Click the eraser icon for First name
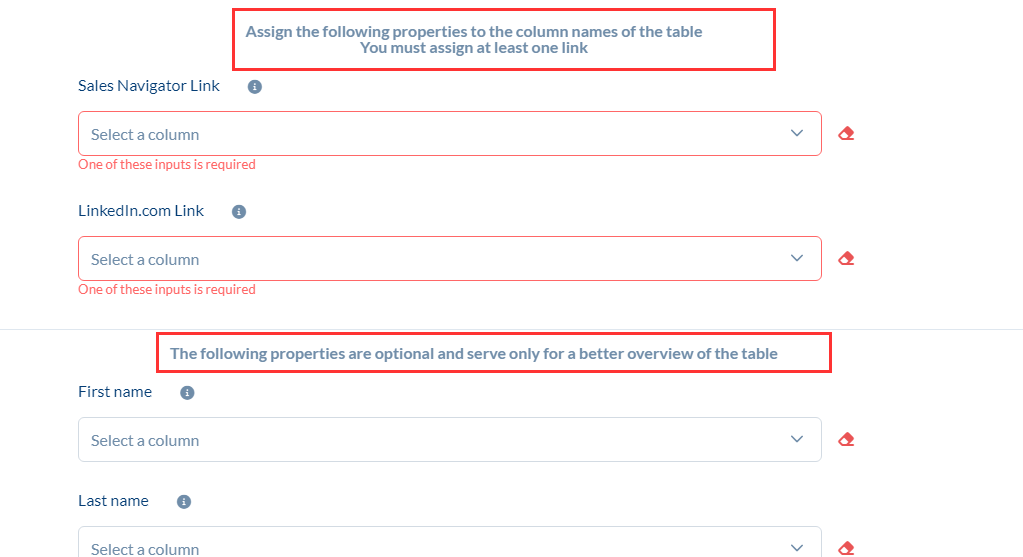 tap(846, 440)
